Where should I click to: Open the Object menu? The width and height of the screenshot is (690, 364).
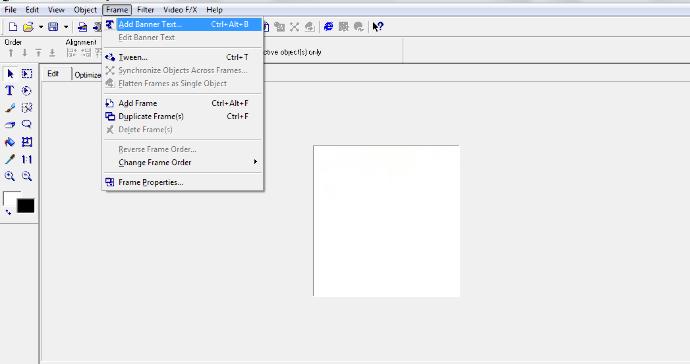click(85, 10)
